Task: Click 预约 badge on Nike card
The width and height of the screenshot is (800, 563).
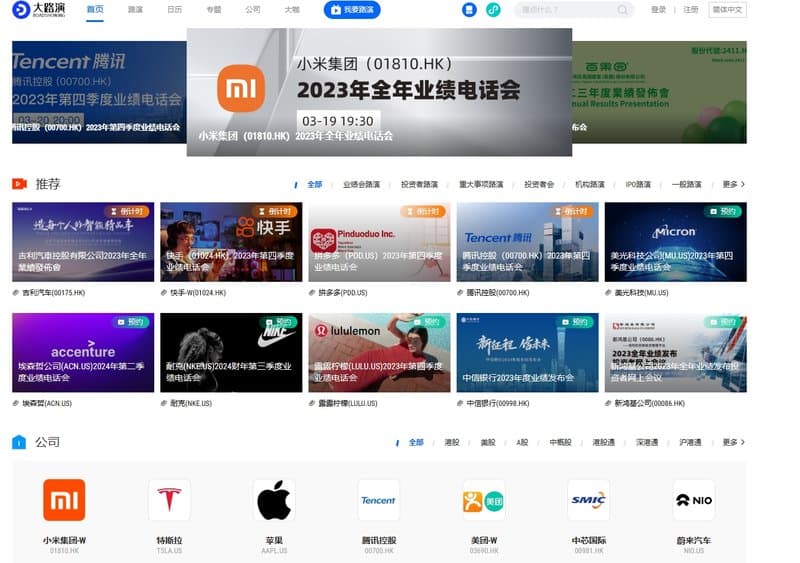Action: point(279,322)
